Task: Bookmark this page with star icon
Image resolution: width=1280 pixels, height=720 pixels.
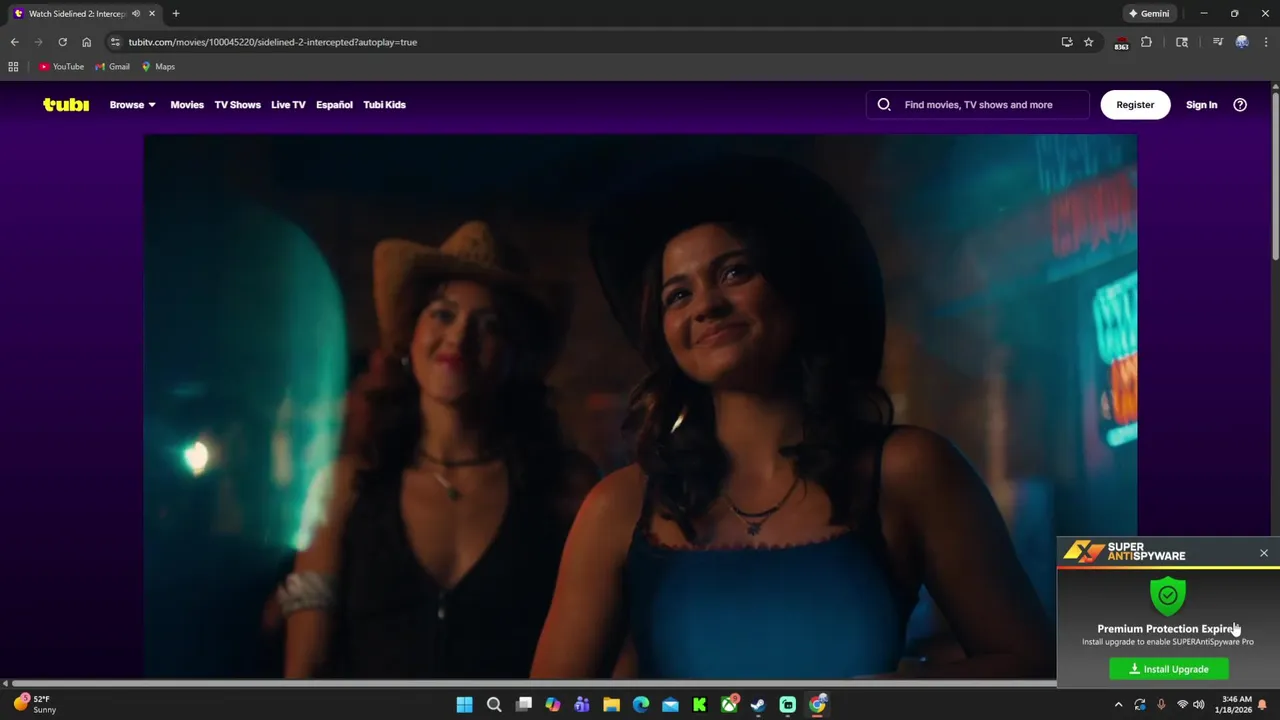Action: click(1088, 42)
